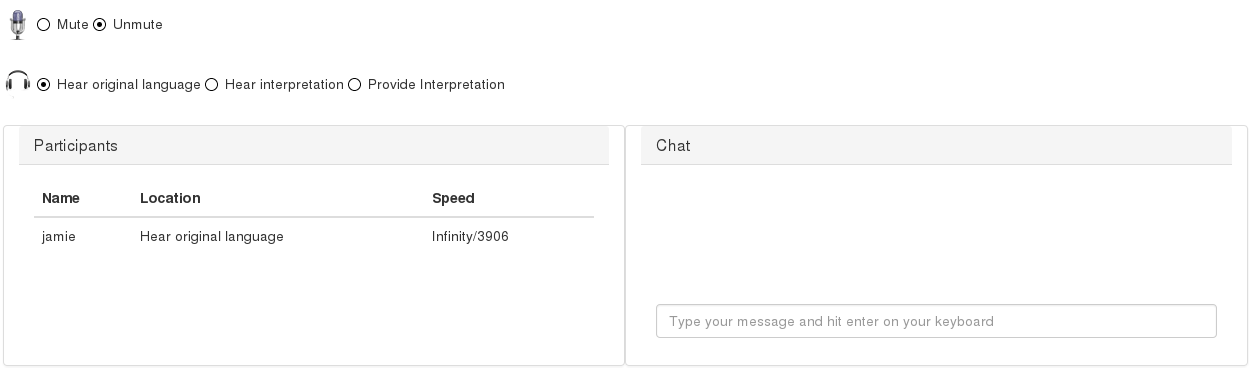The width and height of the screenshot is (1249, 382).
Task: Switch to Hear interpretation mode
Action: tap(211, 85)
